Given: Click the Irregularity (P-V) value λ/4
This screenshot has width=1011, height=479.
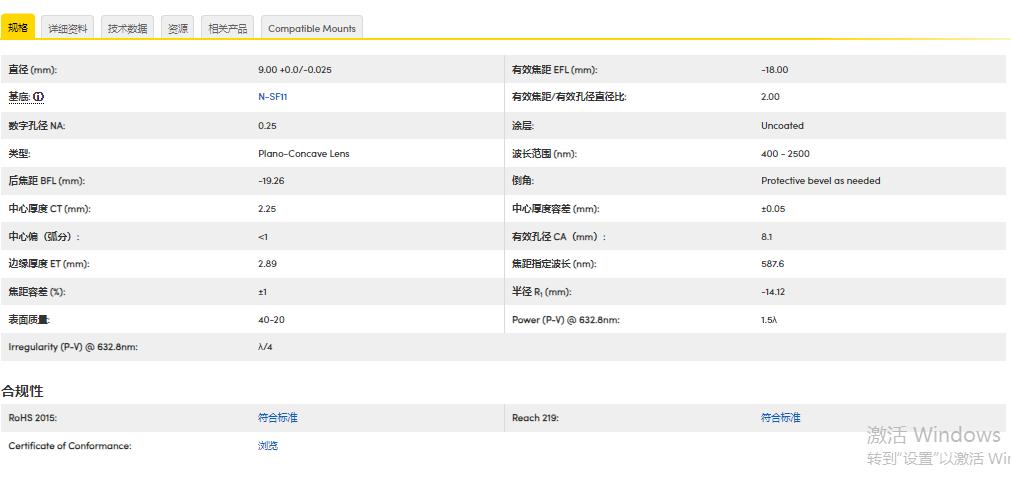Looking at the screenshot, I should click(266, 347).
